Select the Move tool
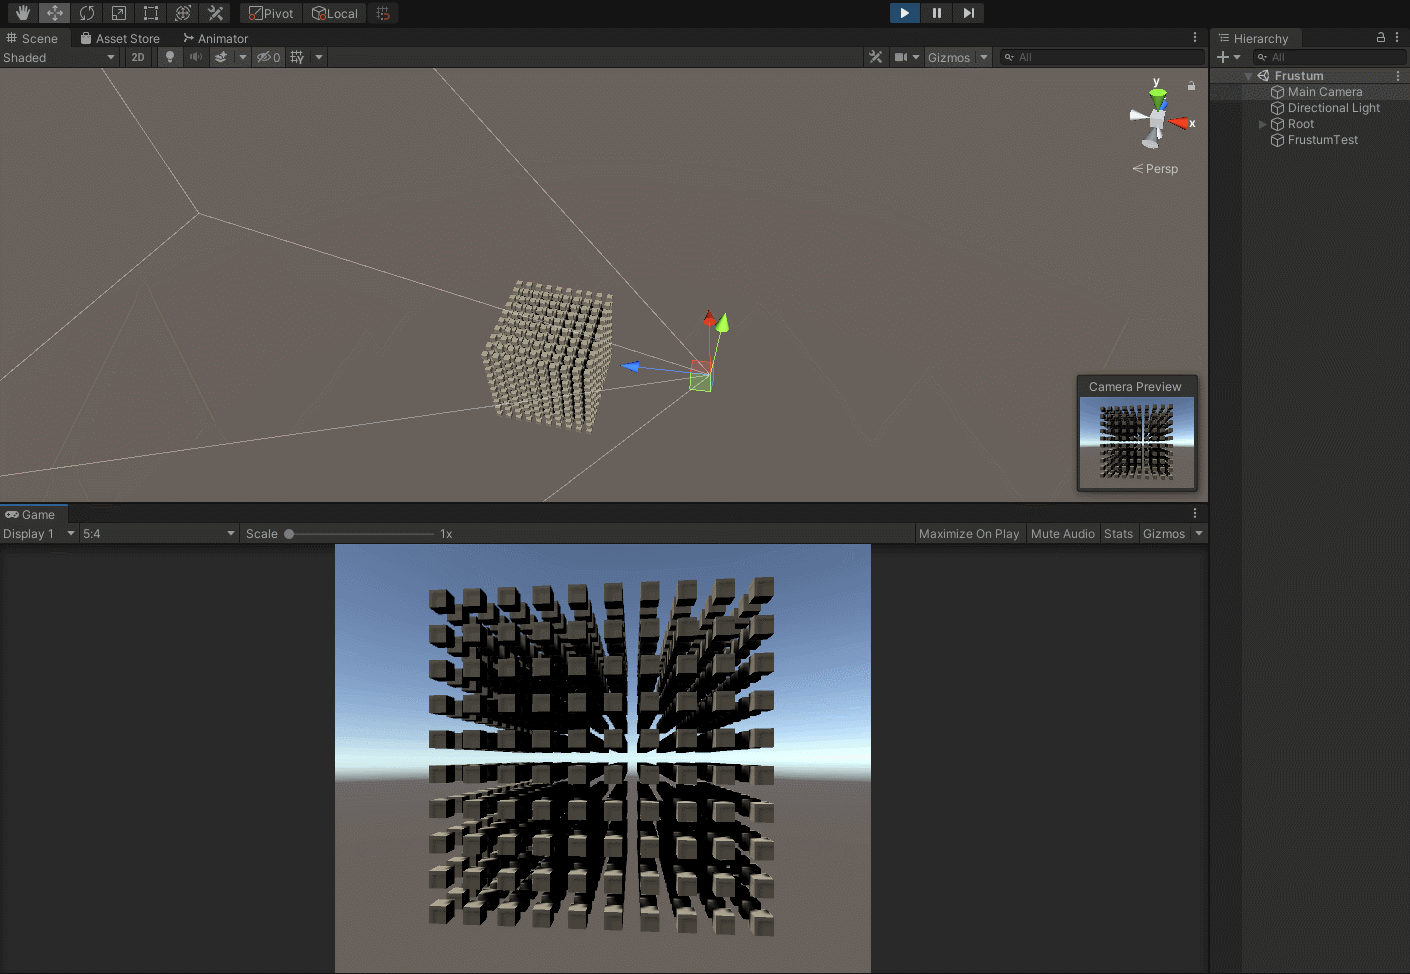 55,13
